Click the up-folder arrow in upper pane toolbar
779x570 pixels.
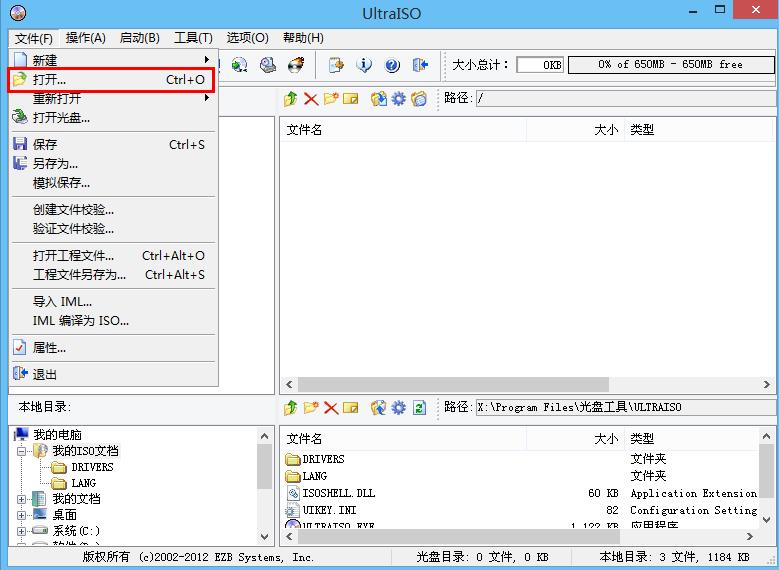coord(290,98)
